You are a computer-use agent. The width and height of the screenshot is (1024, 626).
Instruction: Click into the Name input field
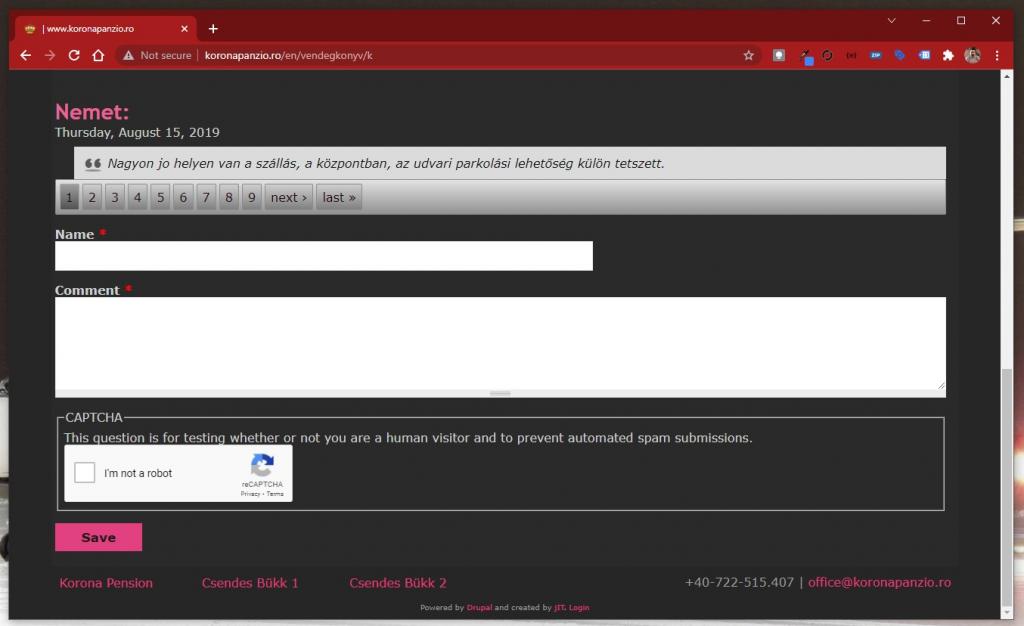coord(323,256)
